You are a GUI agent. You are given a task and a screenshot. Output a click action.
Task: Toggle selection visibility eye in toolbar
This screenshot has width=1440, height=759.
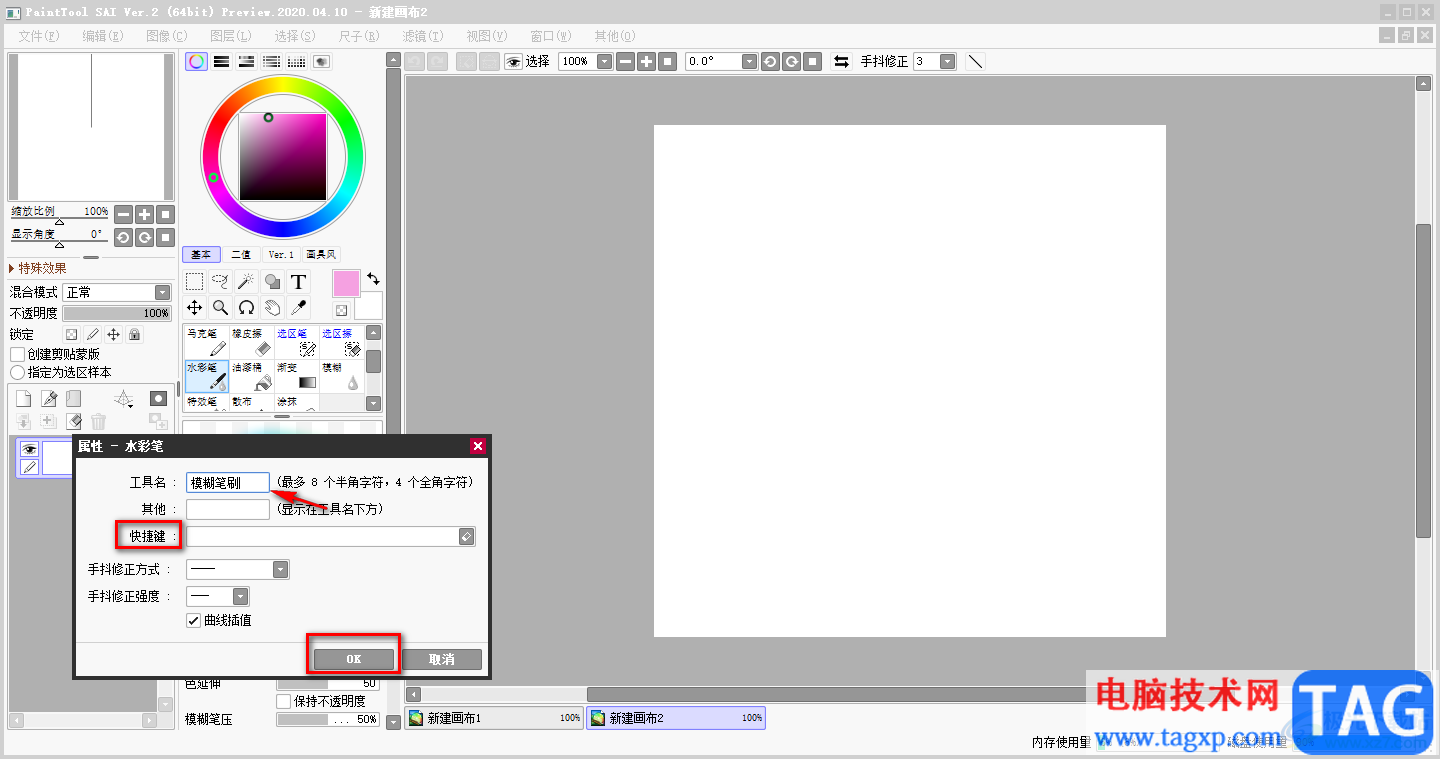click(x=514, y=61)
